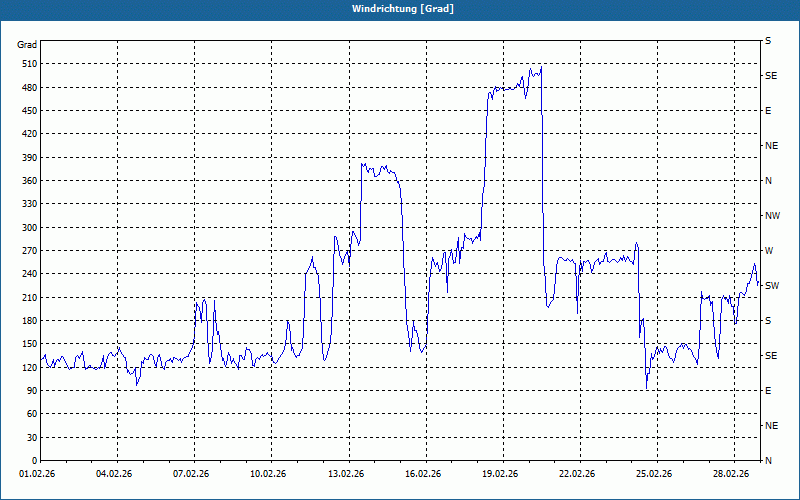Select the date label 10.02.26
800x500 pixels.
268,474
